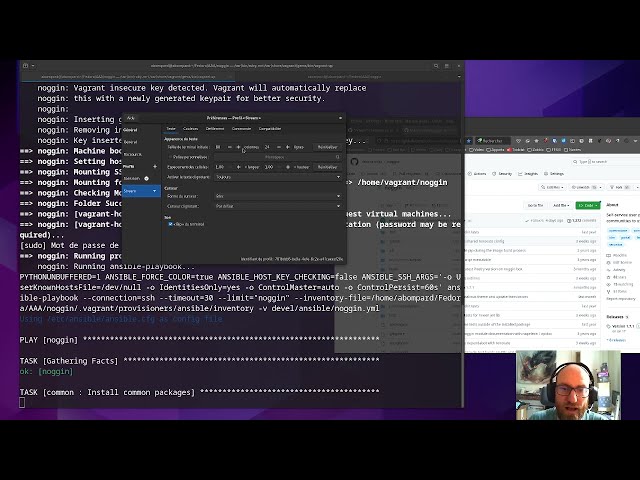The height and width of the screenshot is (480, 640).
Task: Open the Video bookmarks folder
Action: click(x=476, y=150)
